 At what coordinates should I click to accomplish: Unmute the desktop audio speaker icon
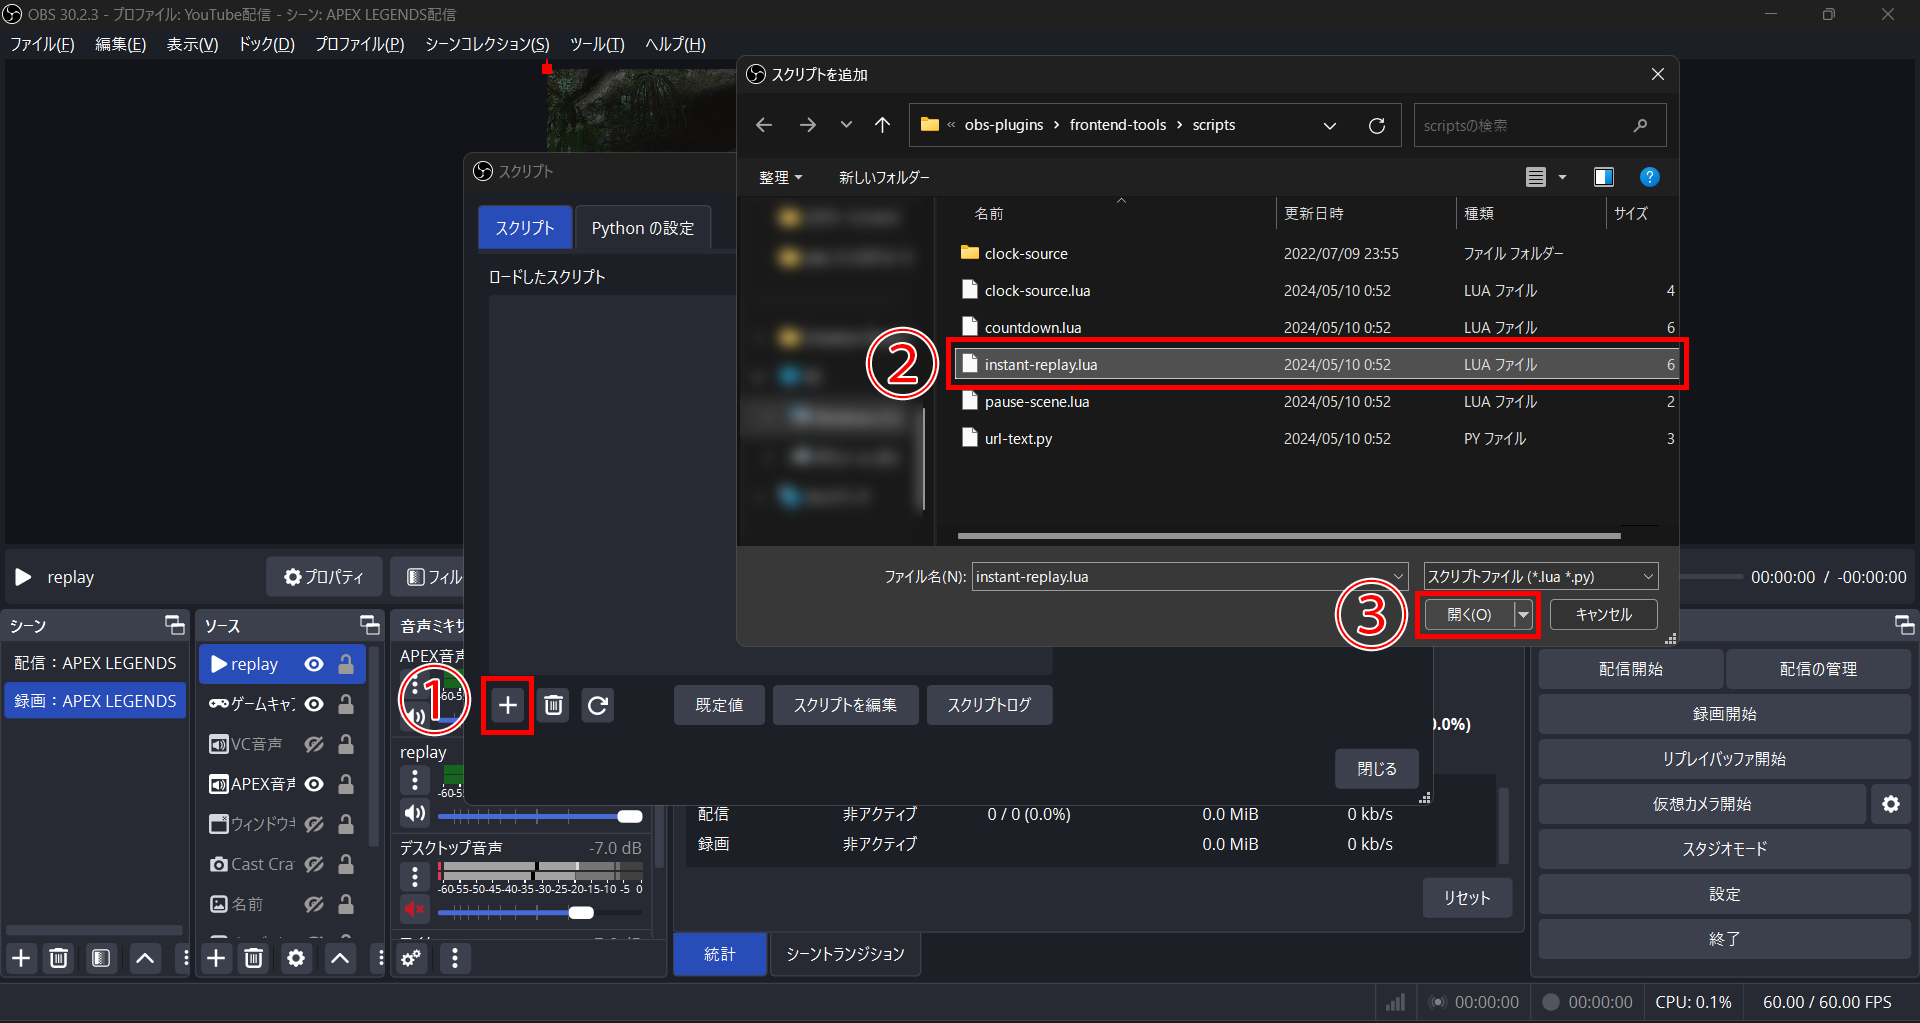[415, 909]
